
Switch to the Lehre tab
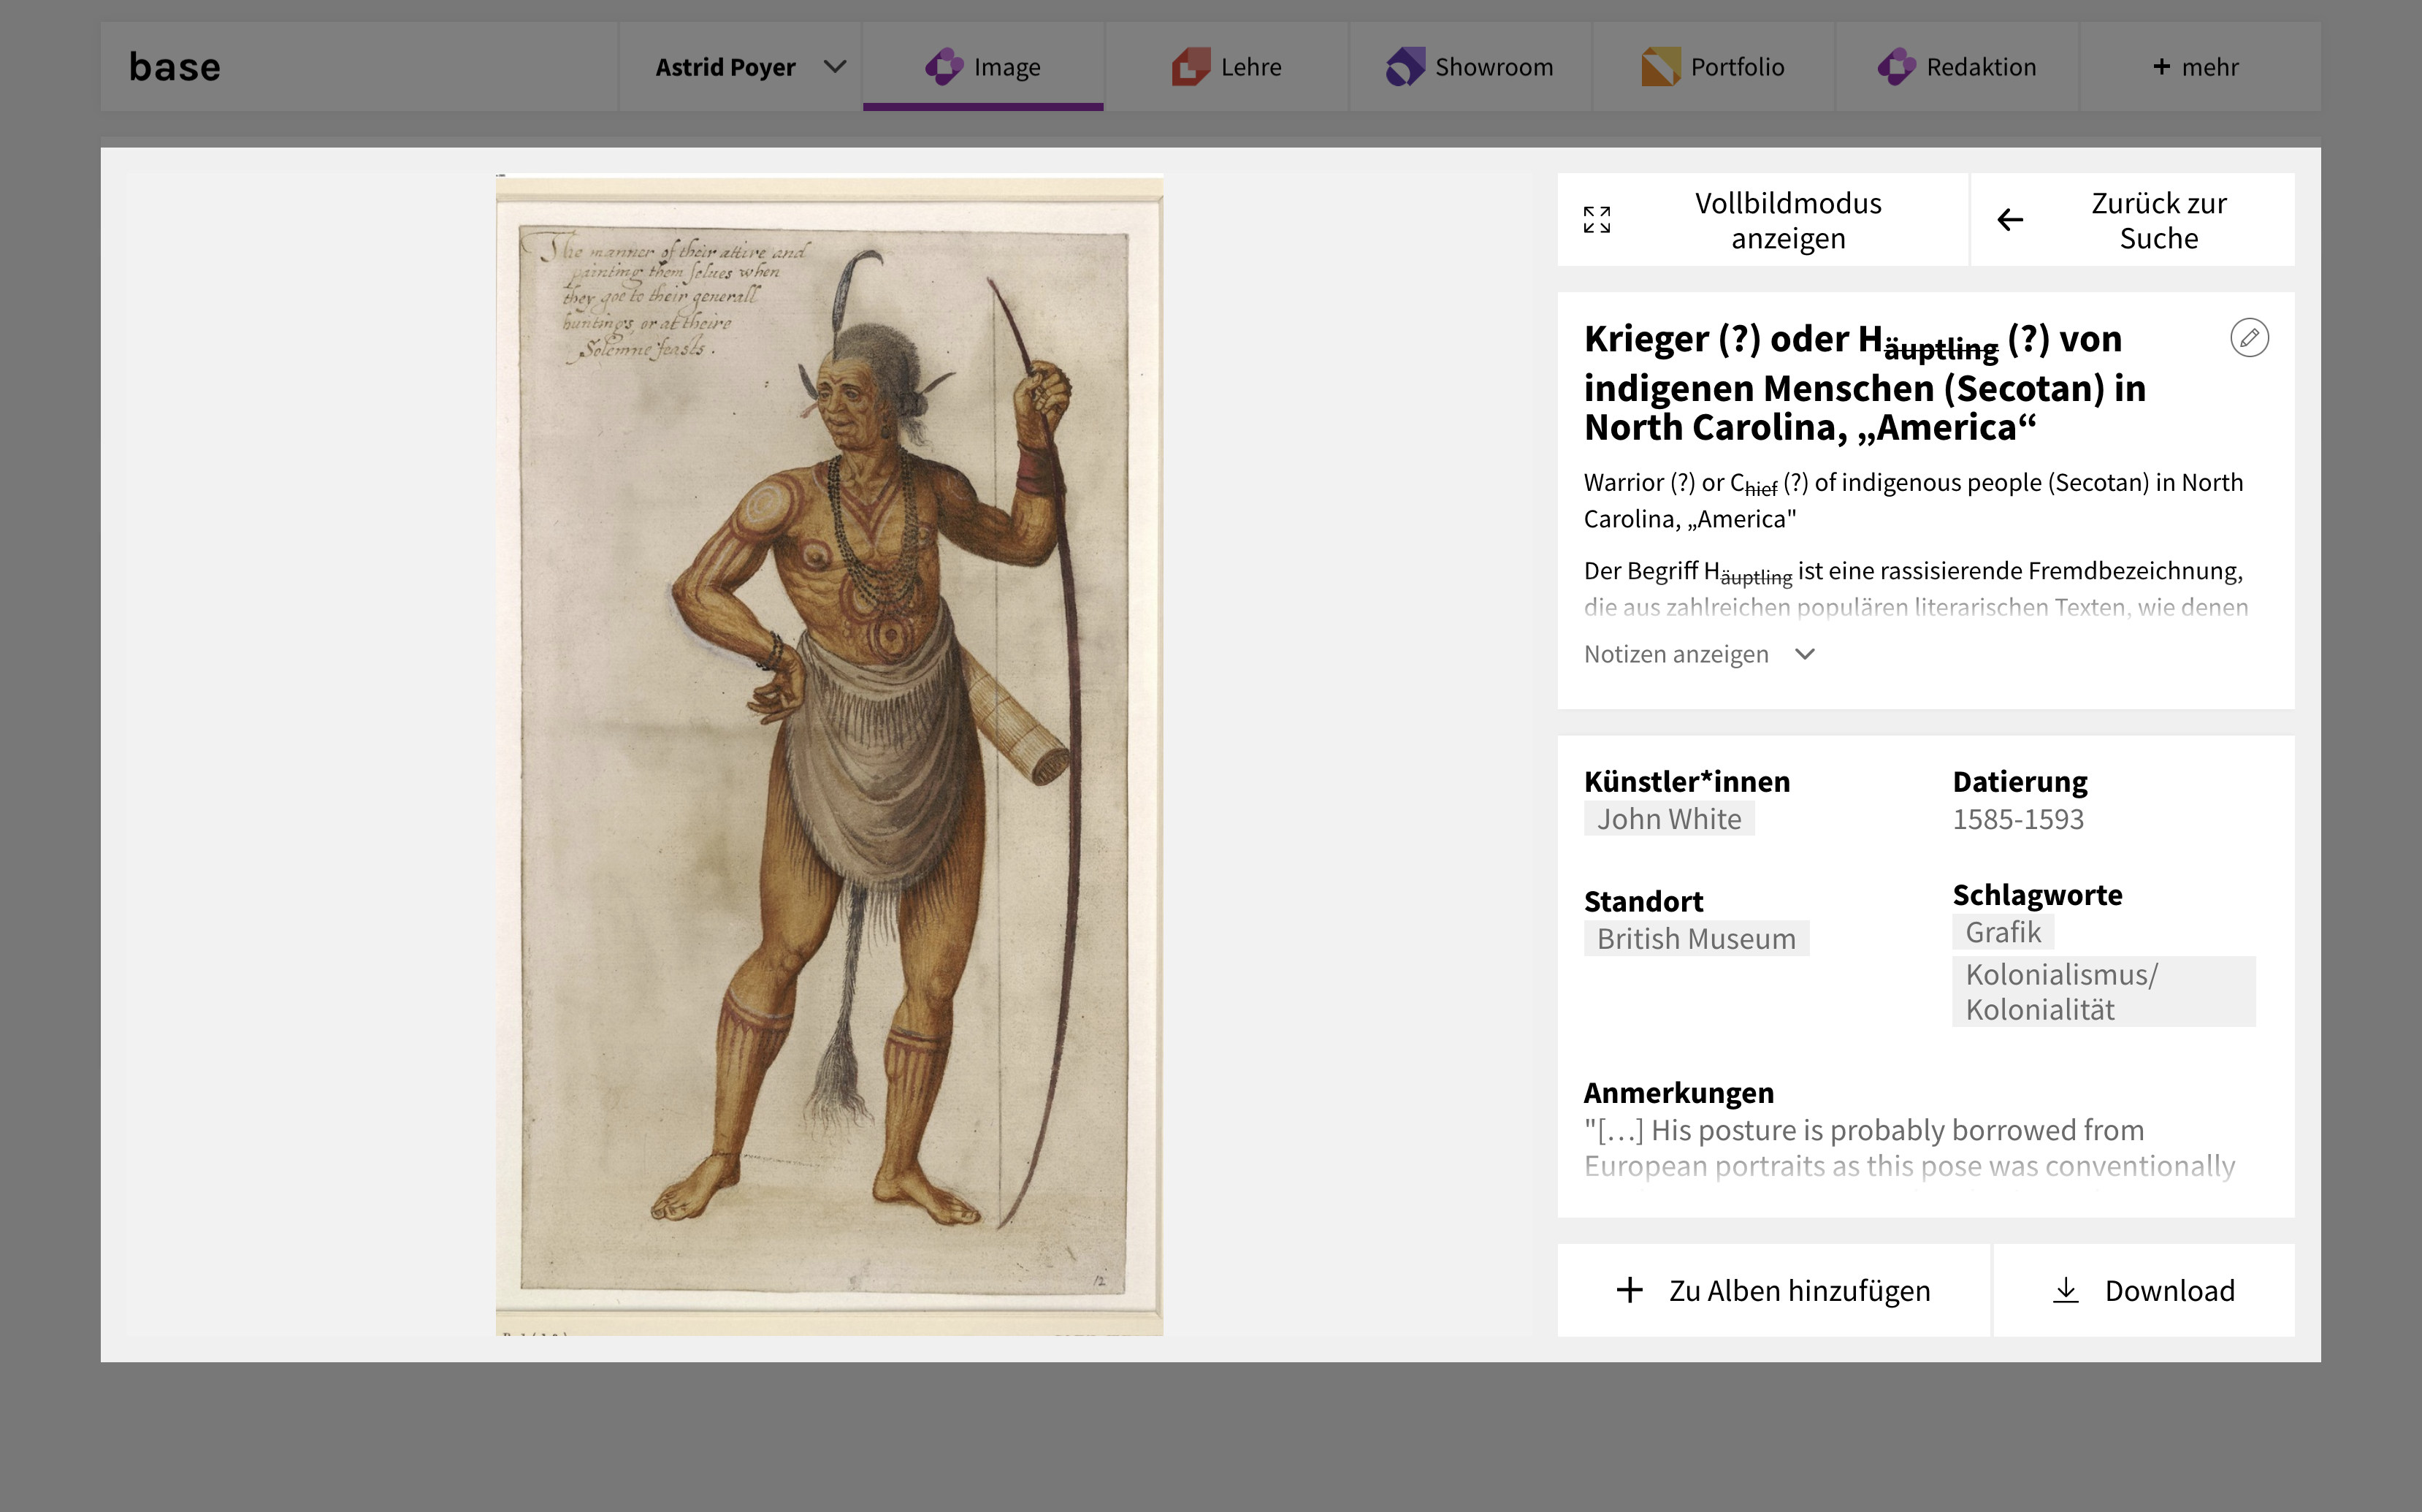pyautogui.click(x=1227, y=67)
